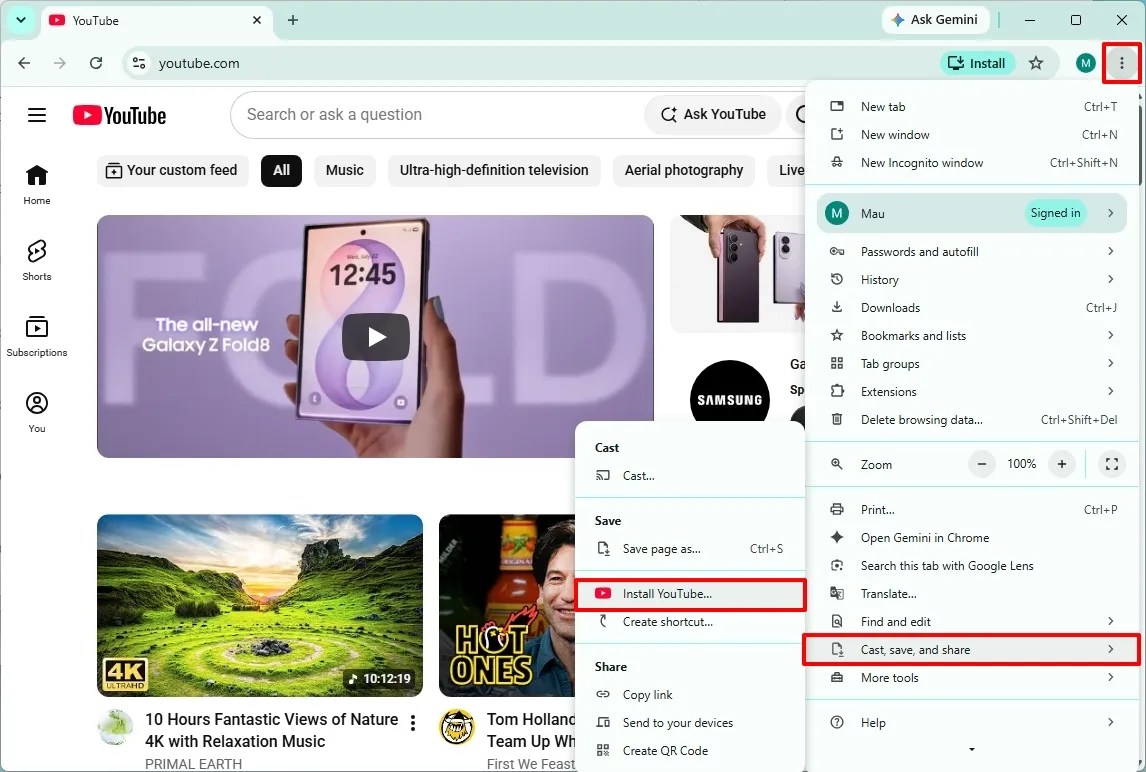The height and width of the screenshot is (772, 1146).
Task: Expand Passwords and autofill submenu
Action: point(972,251)
